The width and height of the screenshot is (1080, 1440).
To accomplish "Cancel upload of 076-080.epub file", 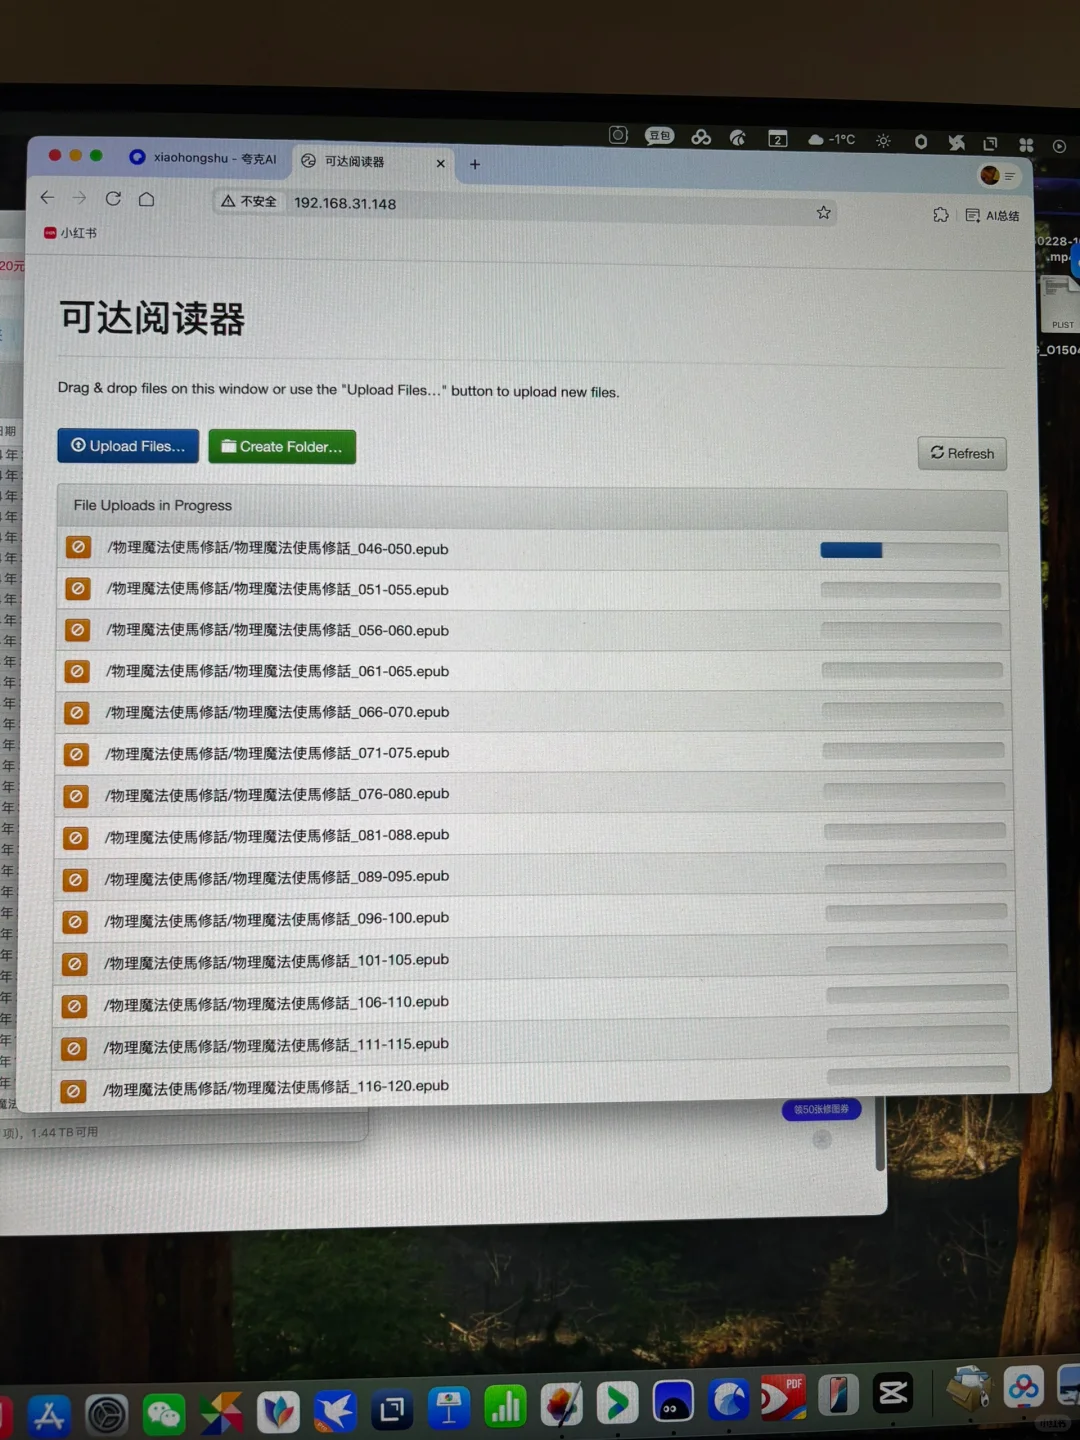I will pos(76,796).
